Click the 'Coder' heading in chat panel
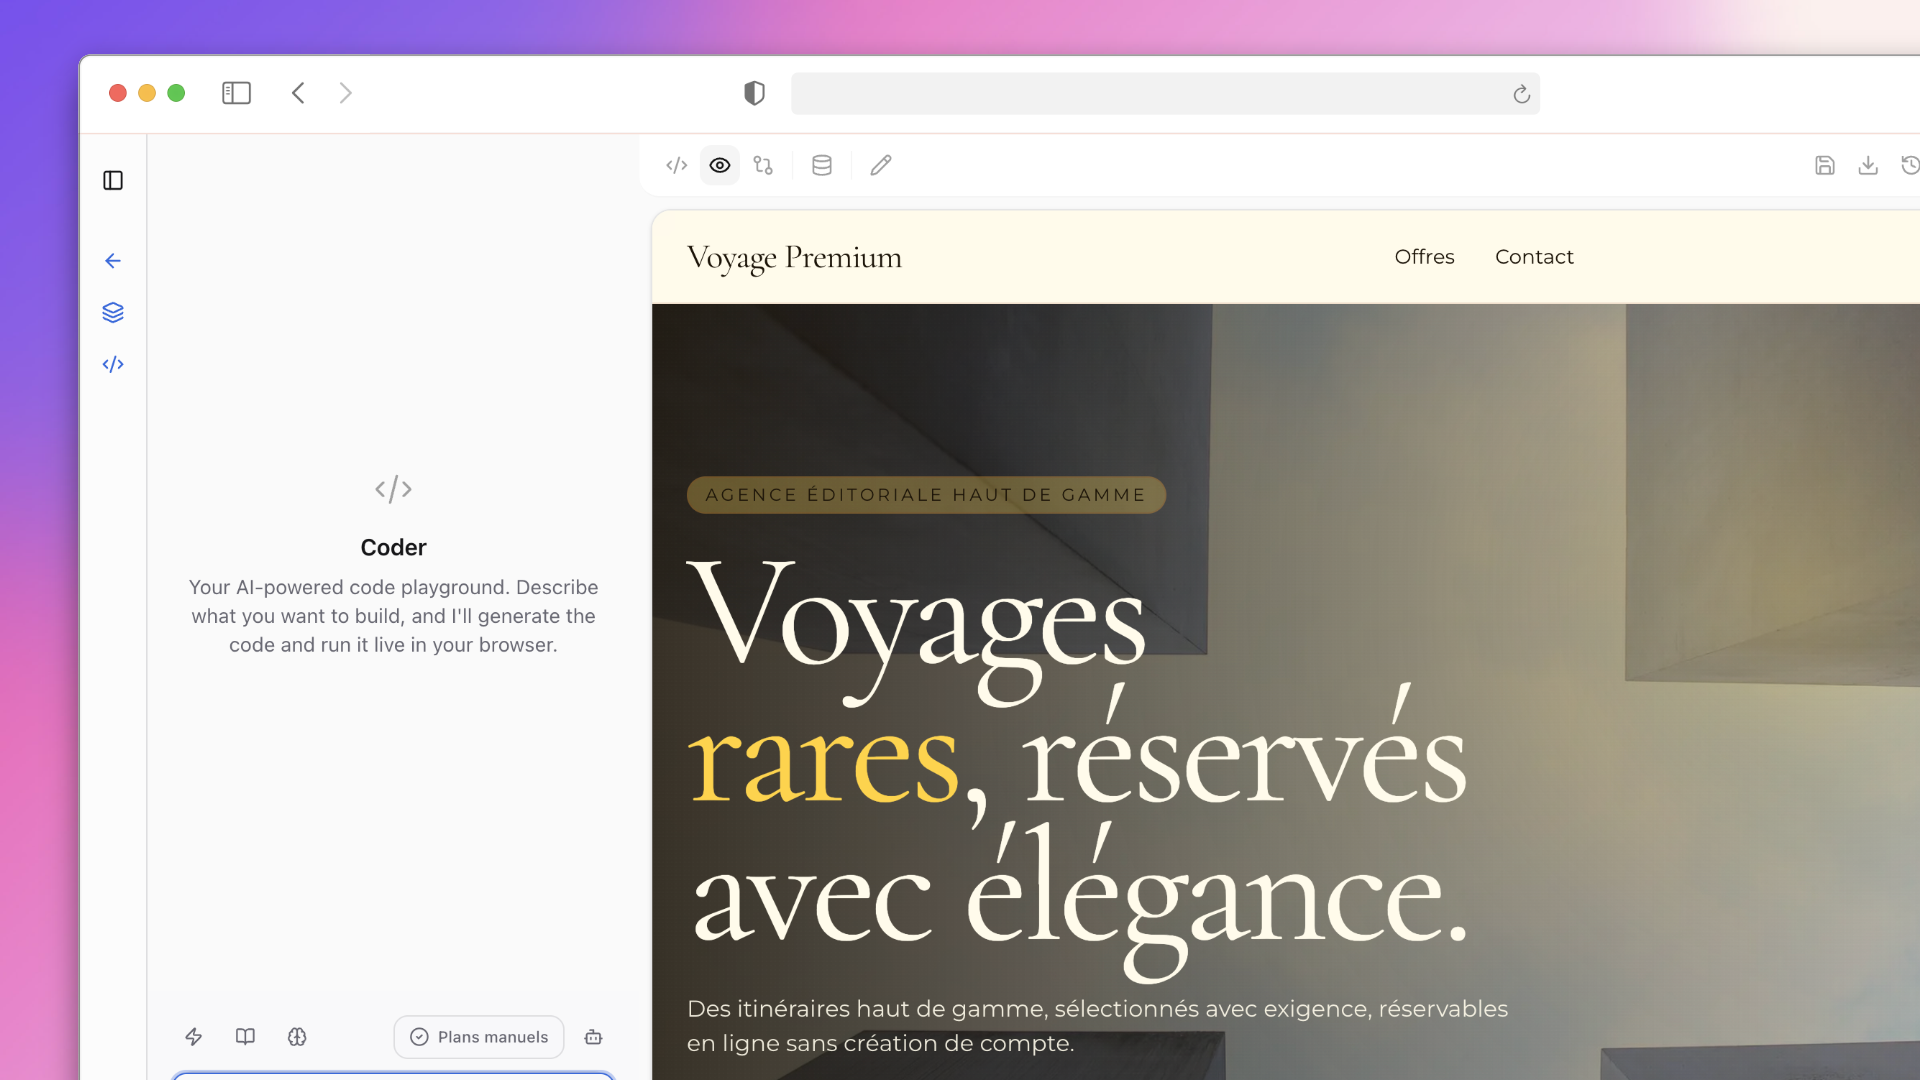Image resolution: width=1920 pixels, height=1080 pixels. point(393,547)
